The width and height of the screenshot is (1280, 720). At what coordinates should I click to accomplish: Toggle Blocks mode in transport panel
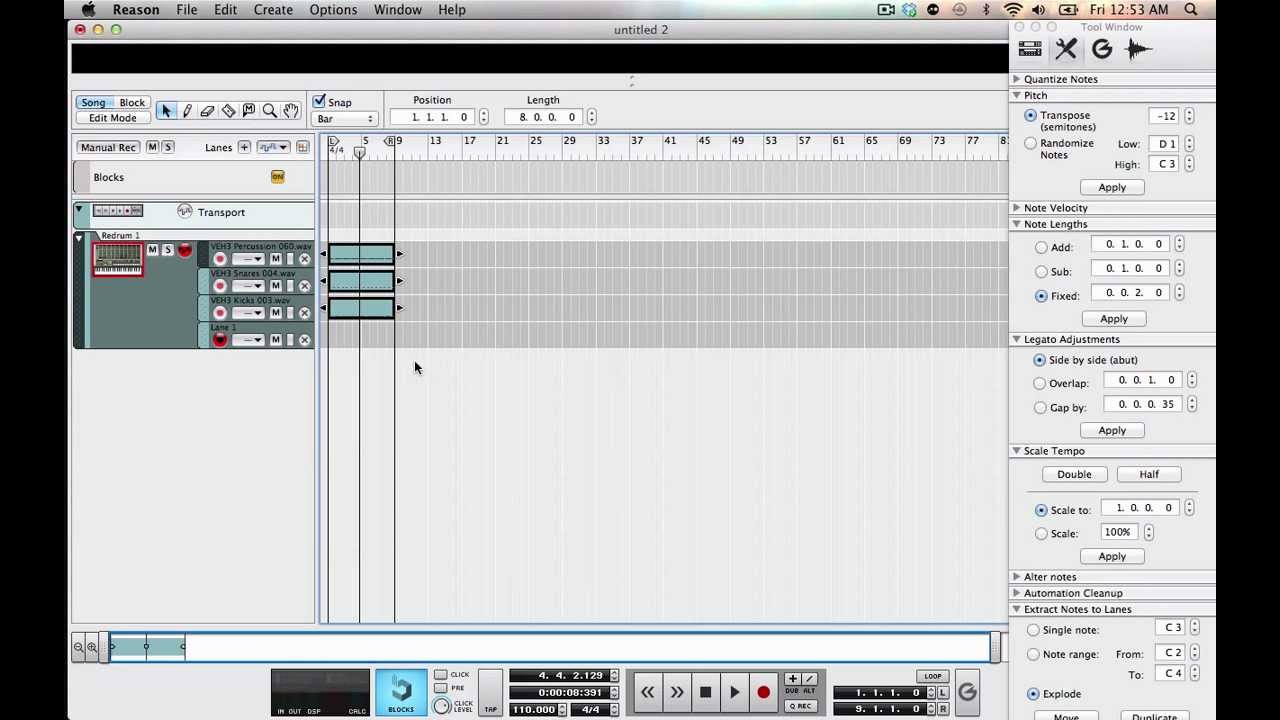pos(401,692)
